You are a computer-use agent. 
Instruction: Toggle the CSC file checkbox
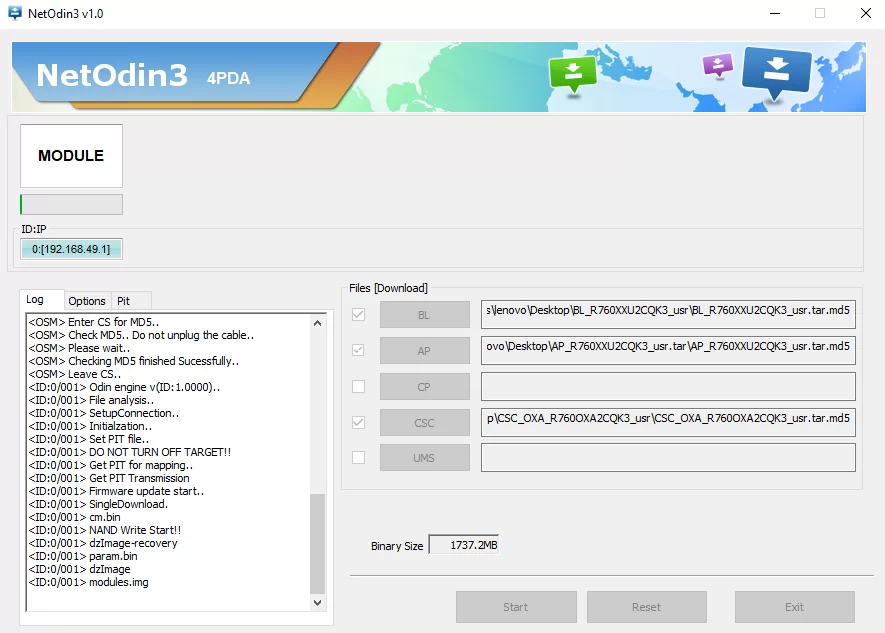tap(359, 422)
